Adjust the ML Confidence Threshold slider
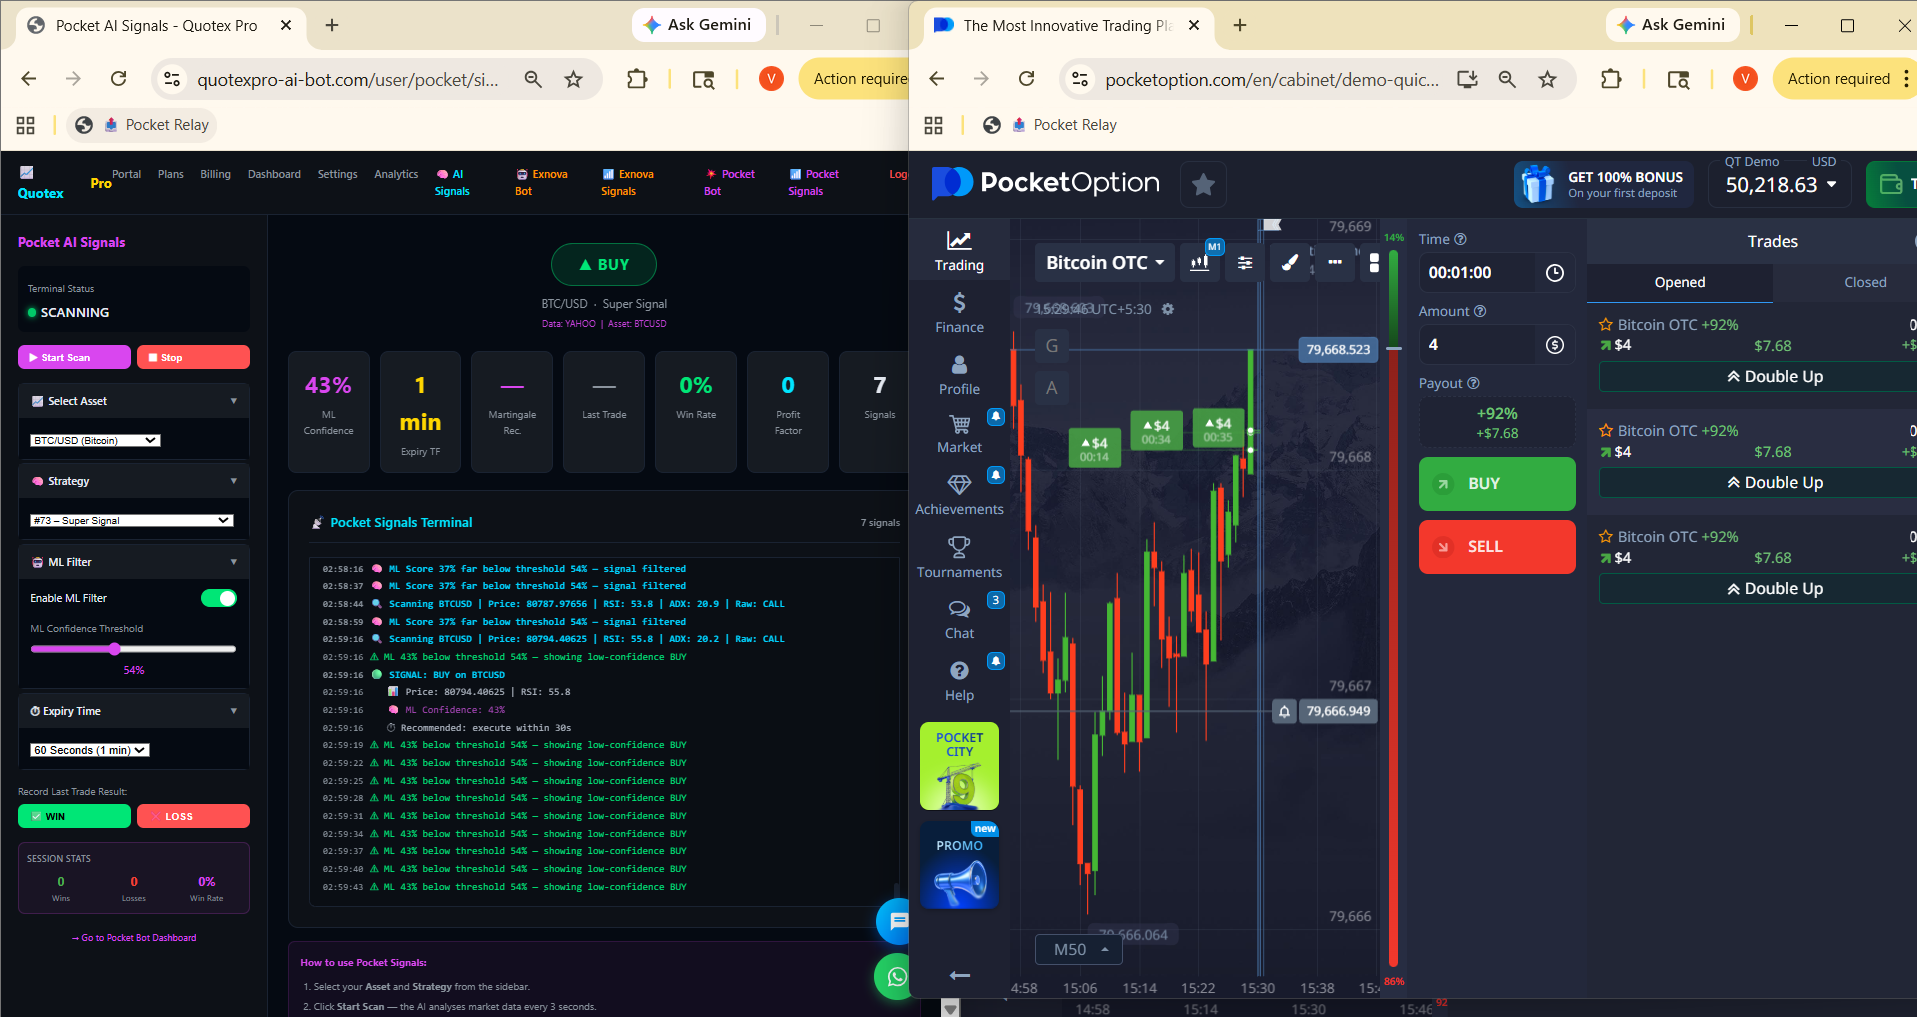1917x1017 pixels. (134, 649)
